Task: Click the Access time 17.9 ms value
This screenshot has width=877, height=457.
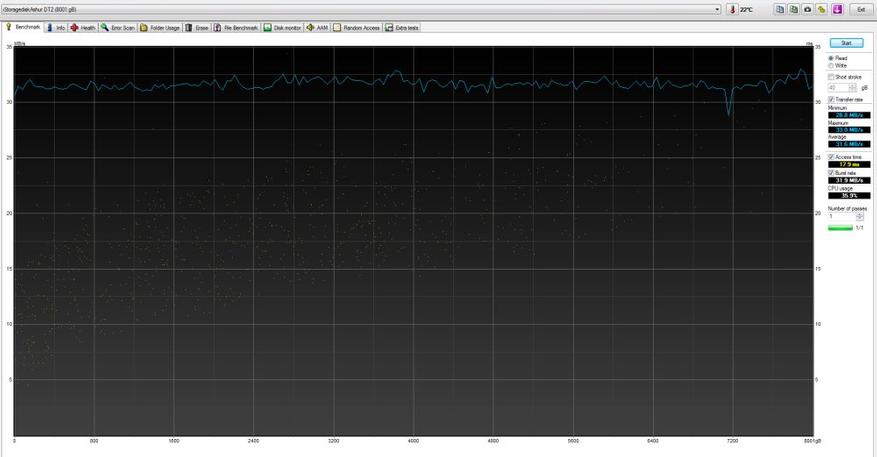Action: click(x=849, y=164)
